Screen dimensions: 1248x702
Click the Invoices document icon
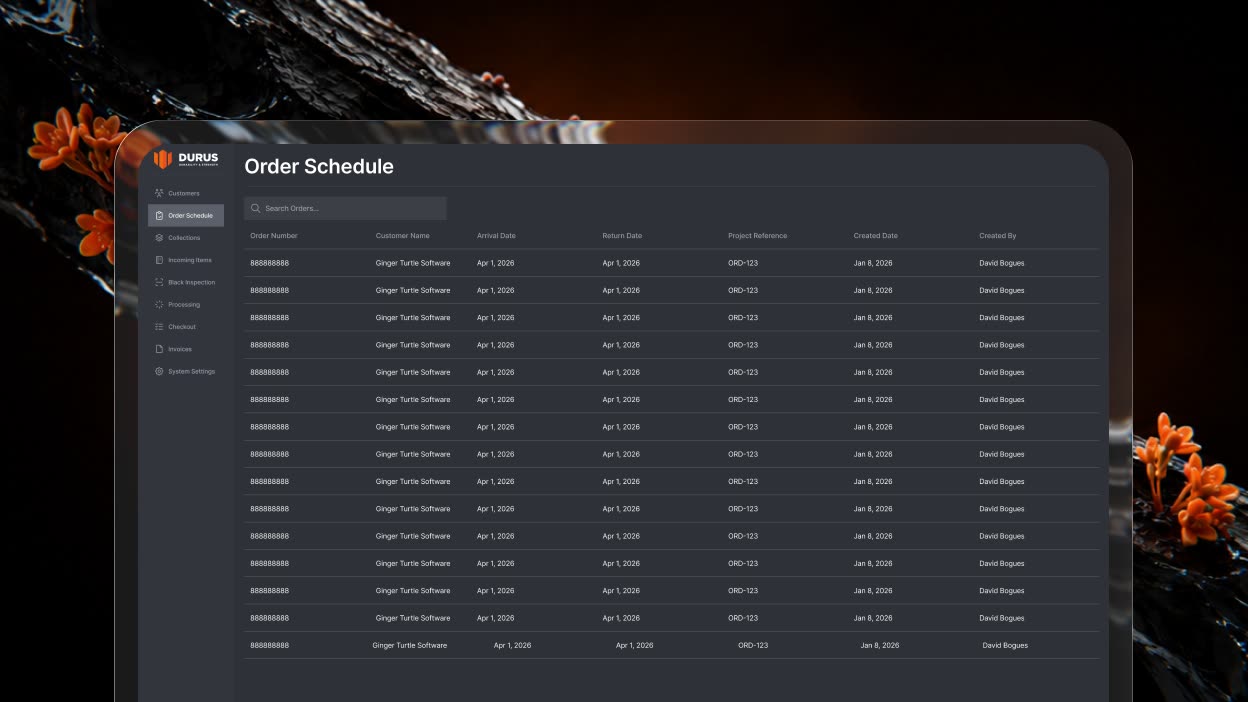point(159,349)
